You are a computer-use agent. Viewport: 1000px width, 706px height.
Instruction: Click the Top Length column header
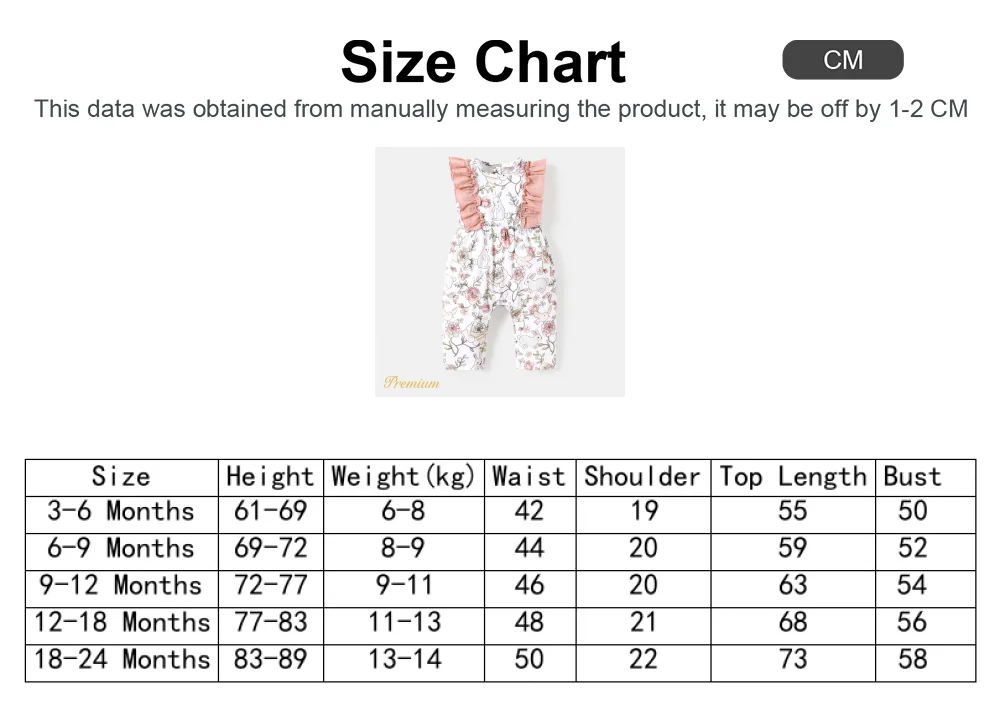click(793, 477)
